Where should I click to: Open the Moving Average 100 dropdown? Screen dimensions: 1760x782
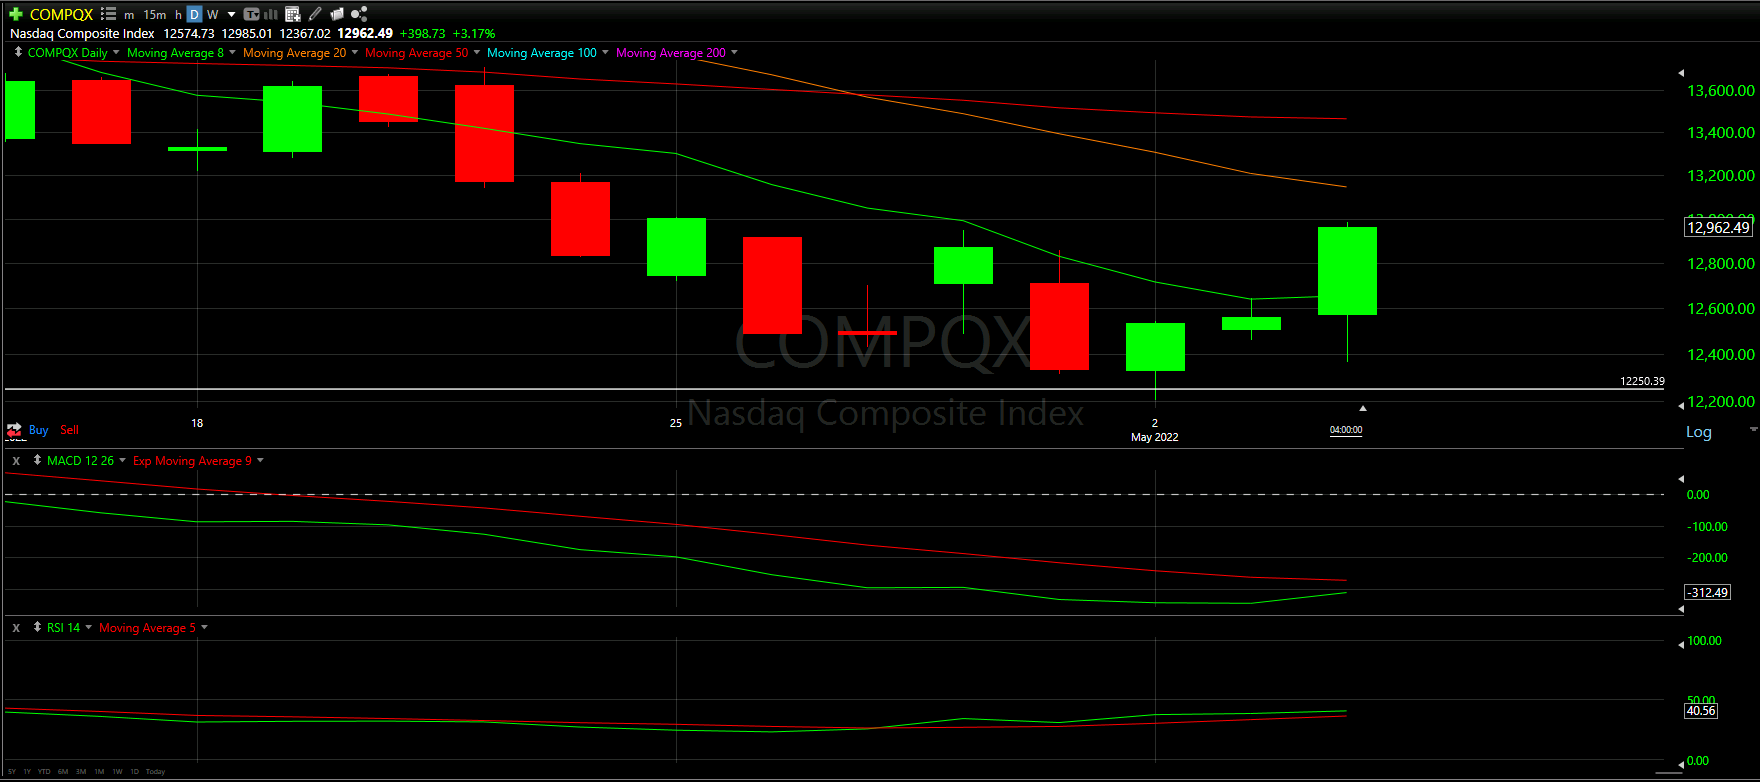(x=605, y=52)
